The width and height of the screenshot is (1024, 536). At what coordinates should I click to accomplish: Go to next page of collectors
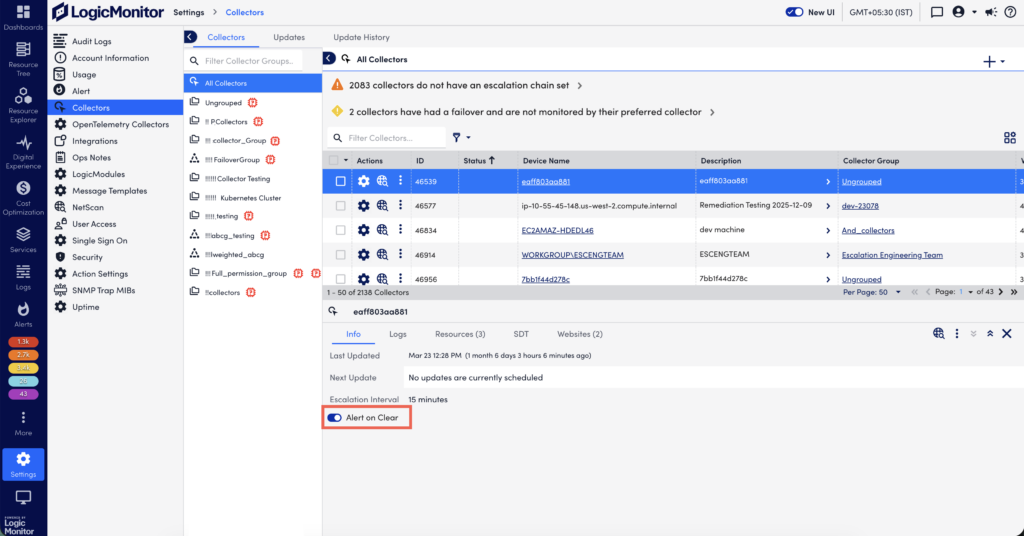click(x=1000, y=292)
